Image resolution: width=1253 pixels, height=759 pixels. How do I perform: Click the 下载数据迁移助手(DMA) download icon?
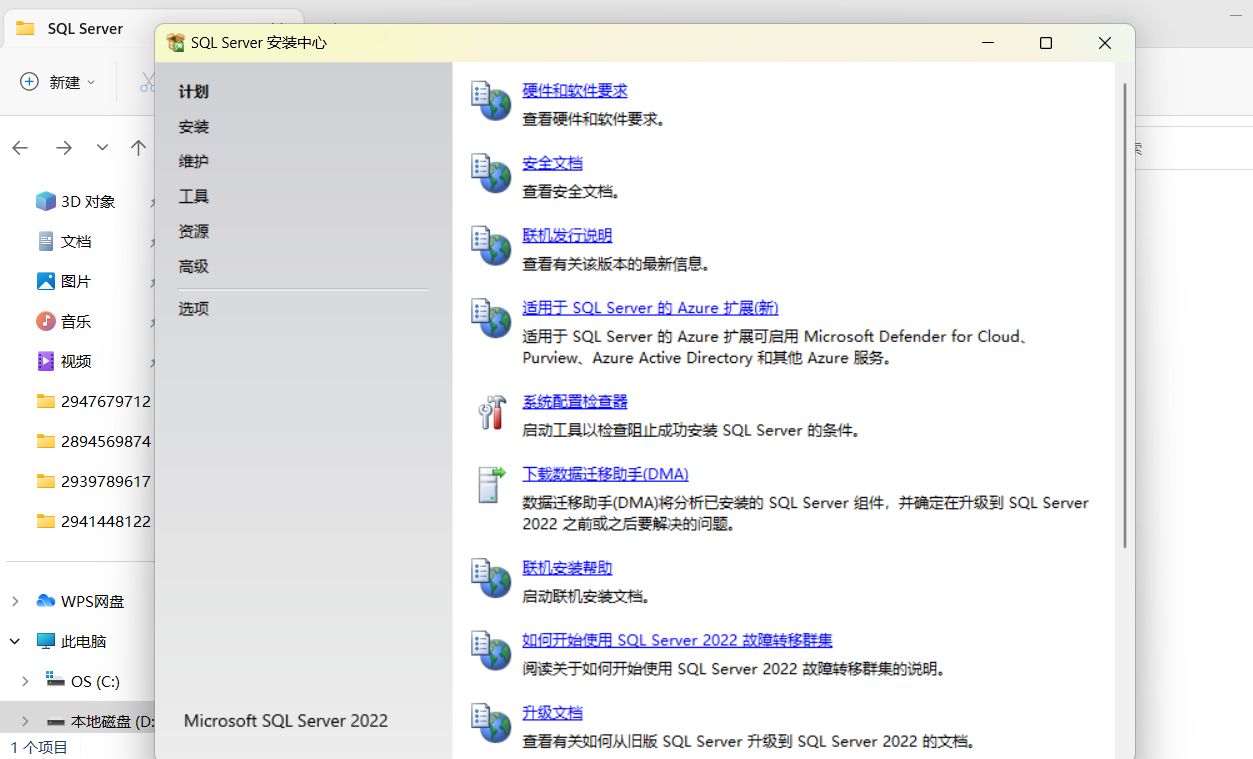pyautogui.click(x=490, y=485)
